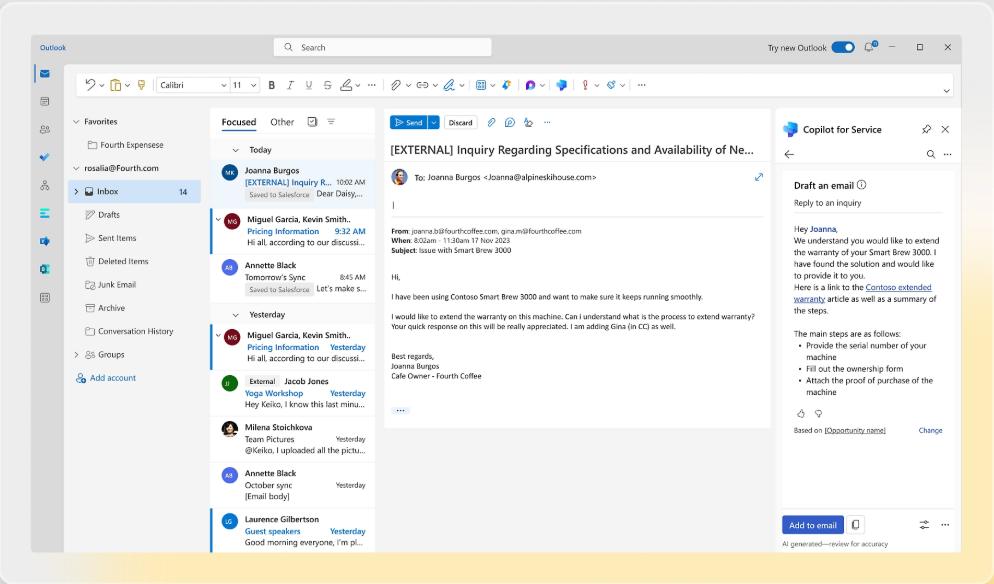This screenshot has width=994, height=584.
Task: Open the Calendar icon in left rail
Action: pos(44,101)
